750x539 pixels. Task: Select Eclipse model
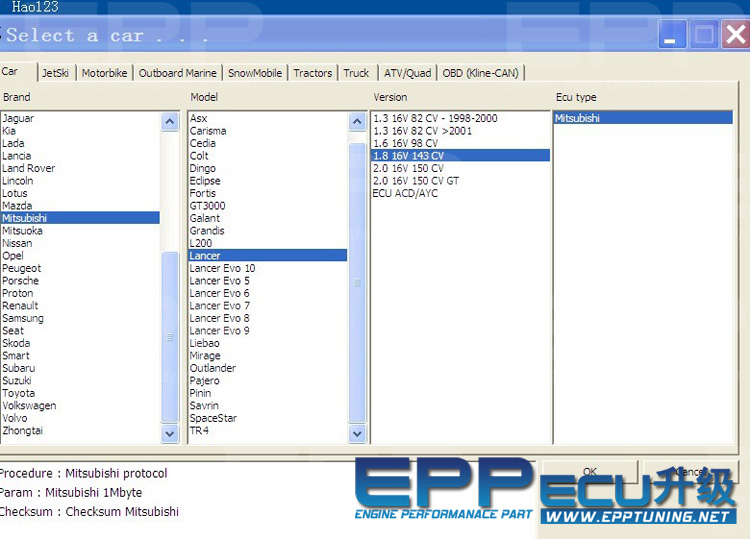268,180
